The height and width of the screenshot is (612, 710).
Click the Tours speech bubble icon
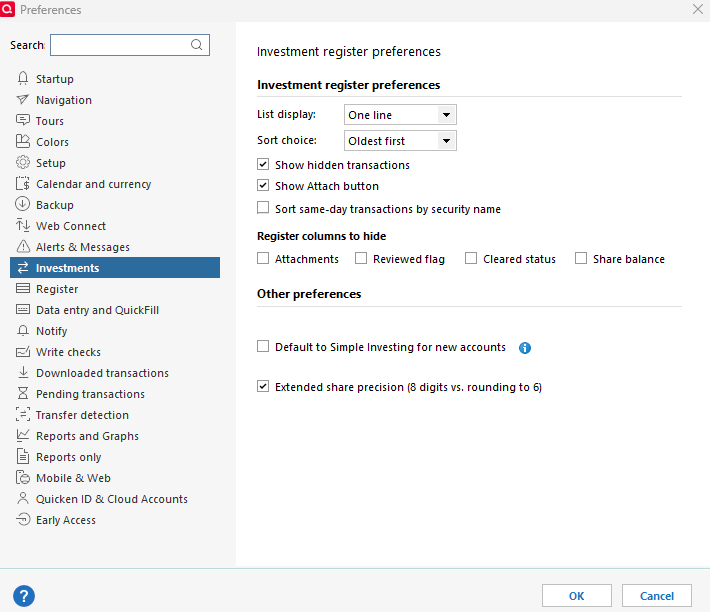click(23, 120)
